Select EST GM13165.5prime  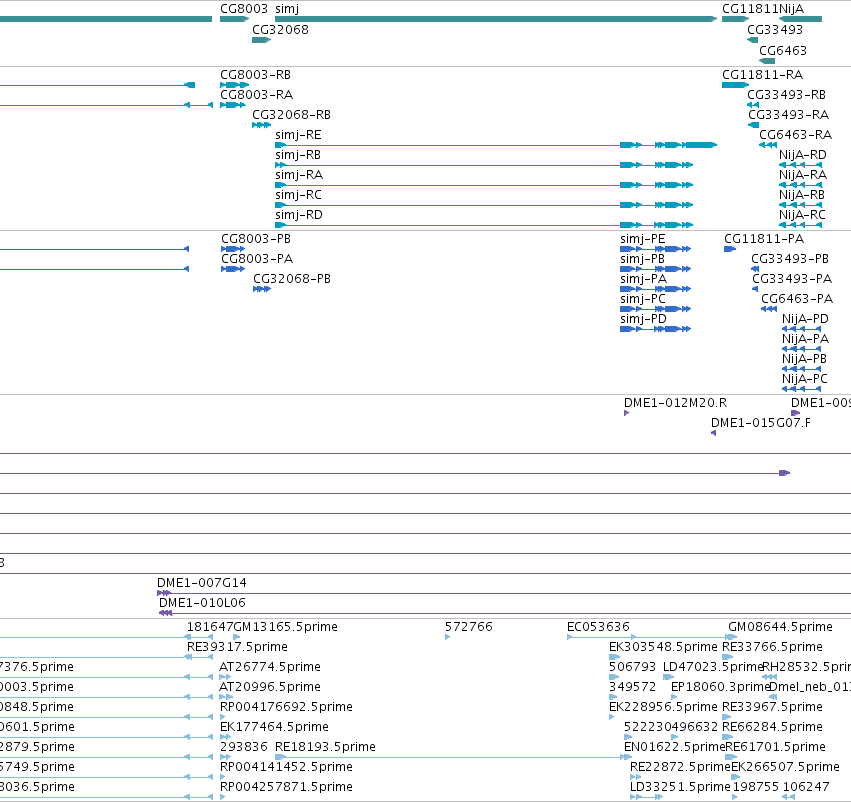point(285,627)
